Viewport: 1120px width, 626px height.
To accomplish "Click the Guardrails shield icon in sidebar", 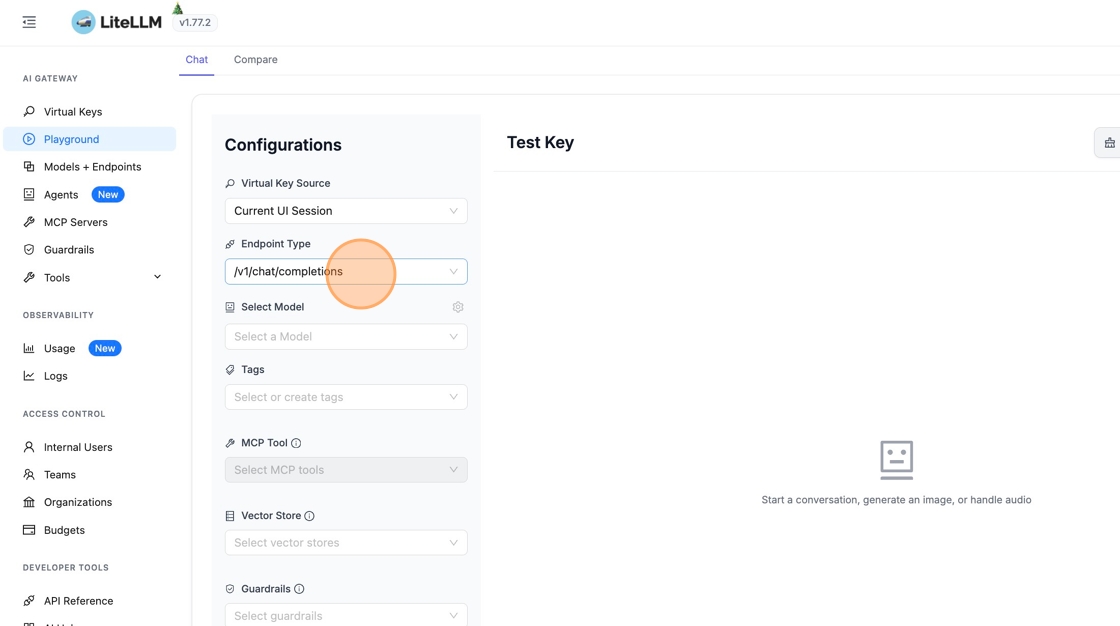I will [x=29, y=249].
